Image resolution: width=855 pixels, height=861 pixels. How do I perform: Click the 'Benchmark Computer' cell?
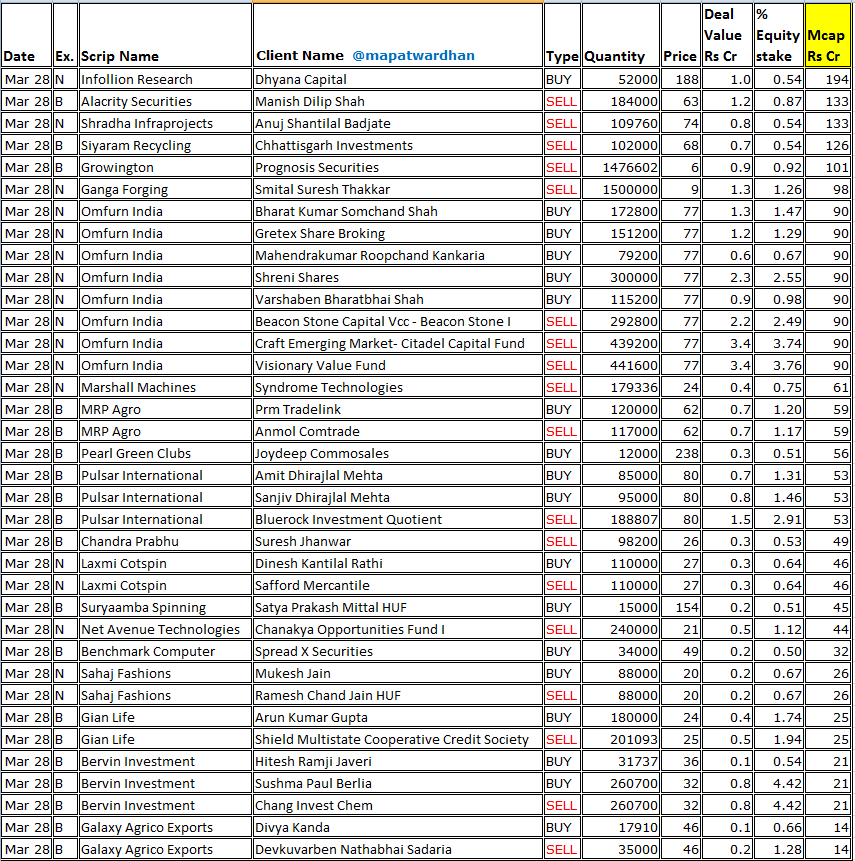click(x=165, y=651)
